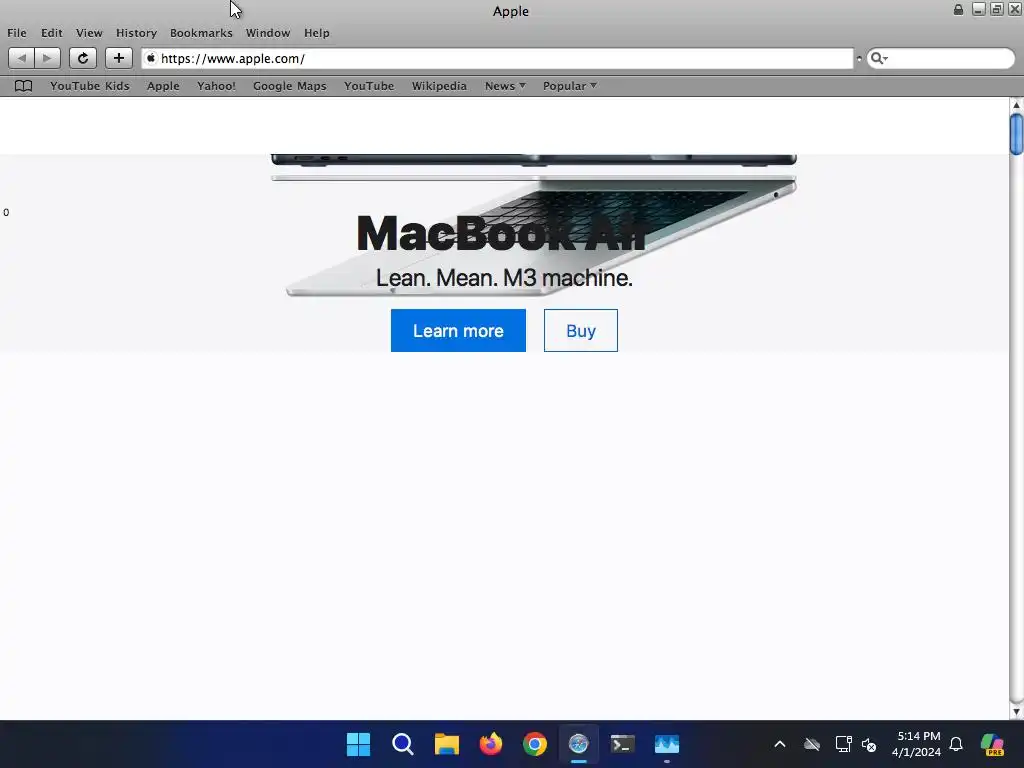Open the network display tray icon
The height and width of the screenshot is (768, 1024).
[x=843, y=744]
